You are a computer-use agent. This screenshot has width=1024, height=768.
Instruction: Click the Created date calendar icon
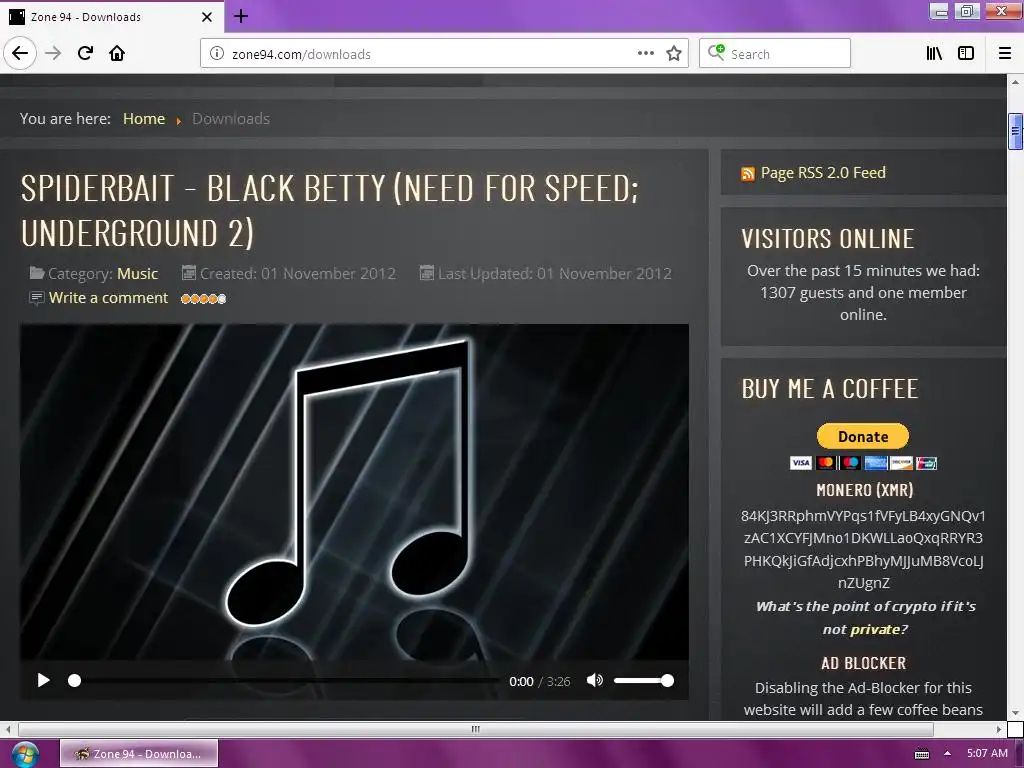(x=189, y=272)
